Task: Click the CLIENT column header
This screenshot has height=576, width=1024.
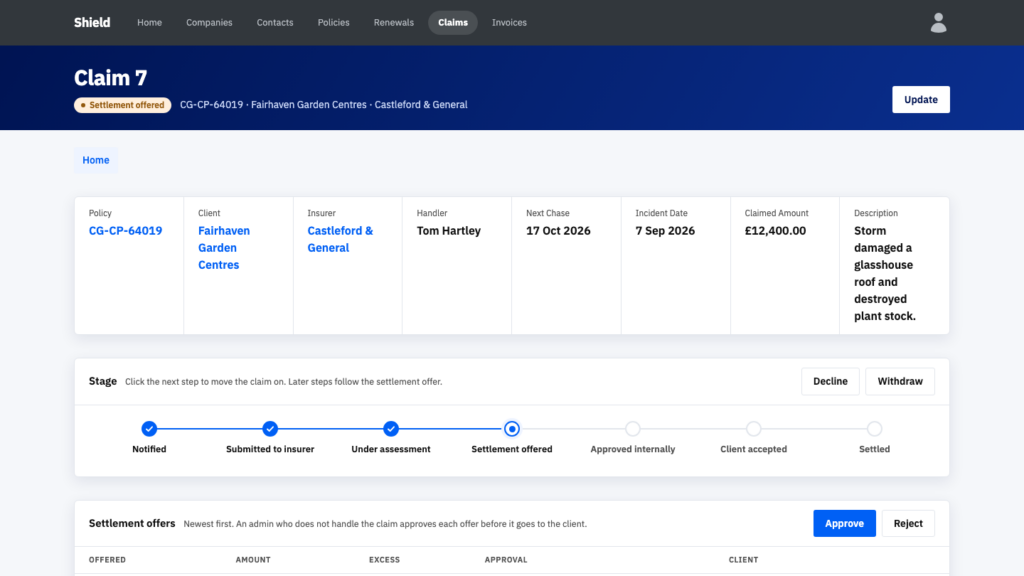Action: click(x=743, y=560)
